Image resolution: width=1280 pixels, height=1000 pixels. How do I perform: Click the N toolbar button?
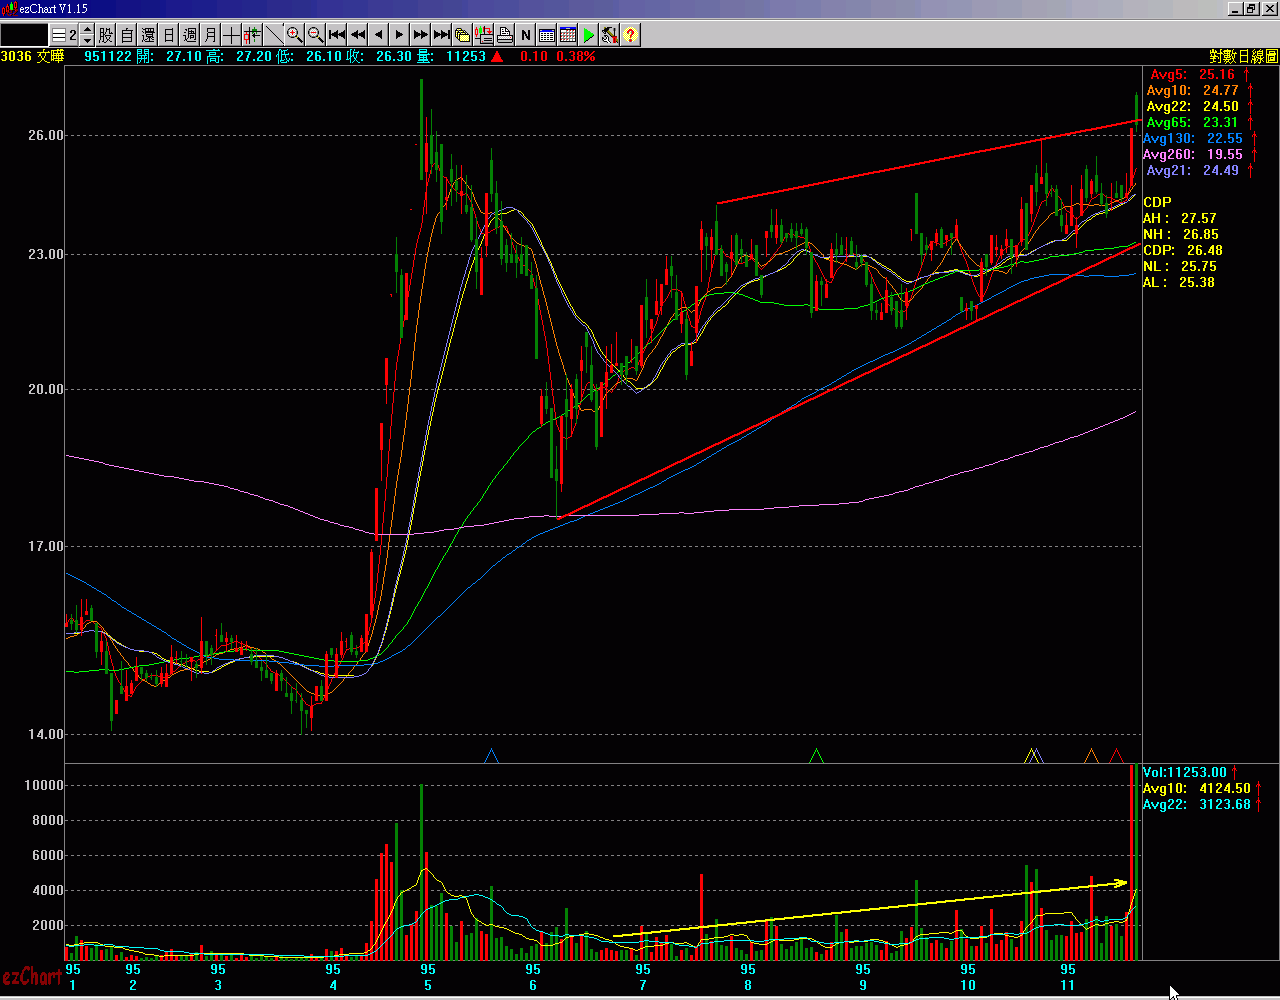point(526,35)
